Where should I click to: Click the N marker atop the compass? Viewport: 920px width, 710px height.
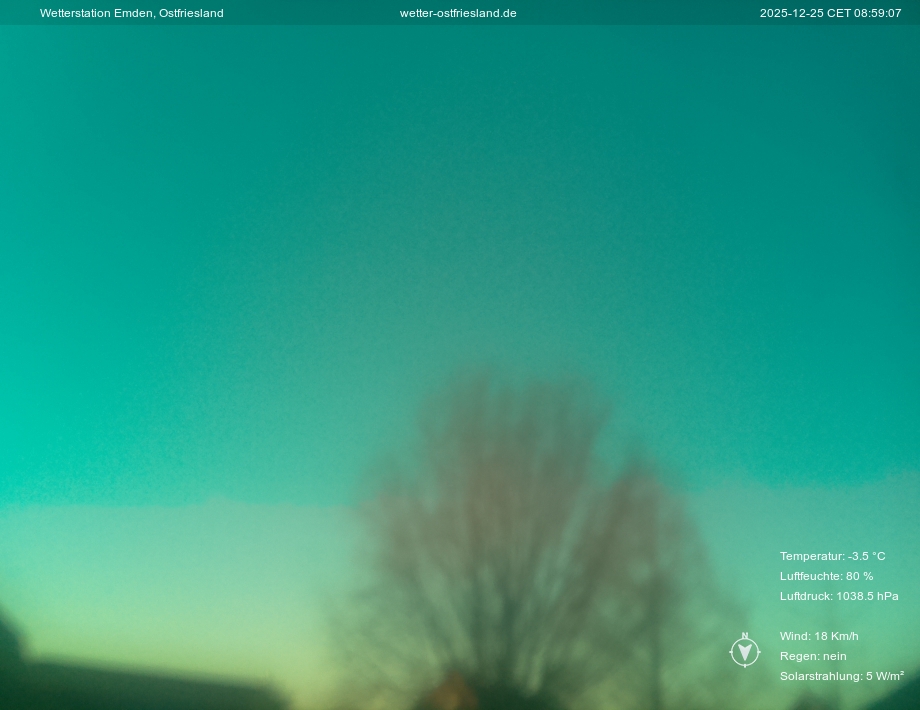click(744, 636)
